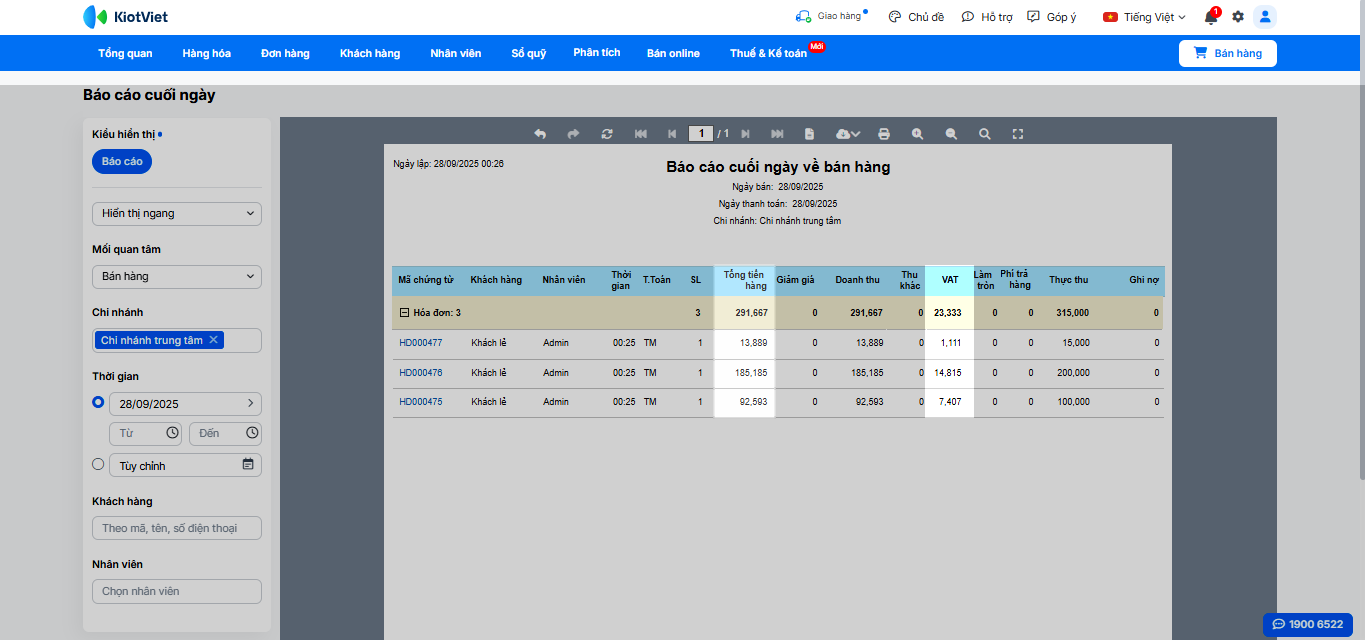Viewport: 1365px width, 640px height.
Task: Open the Thuế & Kế toán menu
Action: (768, 53)
